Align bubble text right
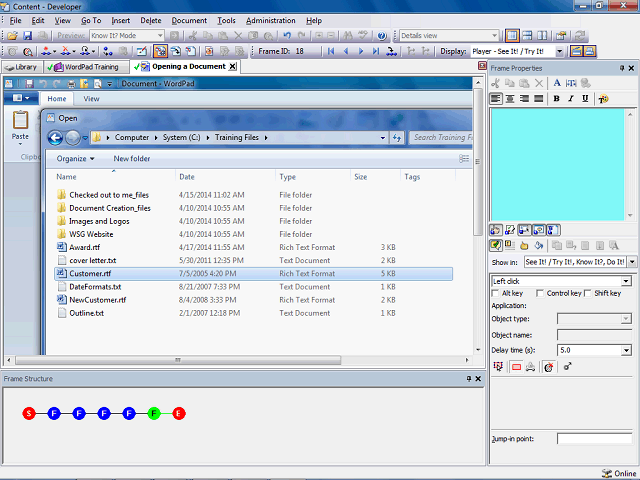640x480 pixels. [524, 99]
